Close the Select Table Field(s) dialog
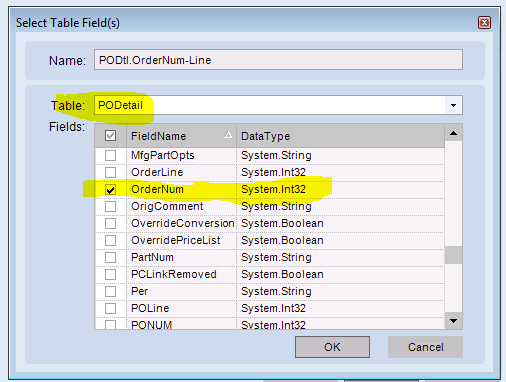 [484, 23]
